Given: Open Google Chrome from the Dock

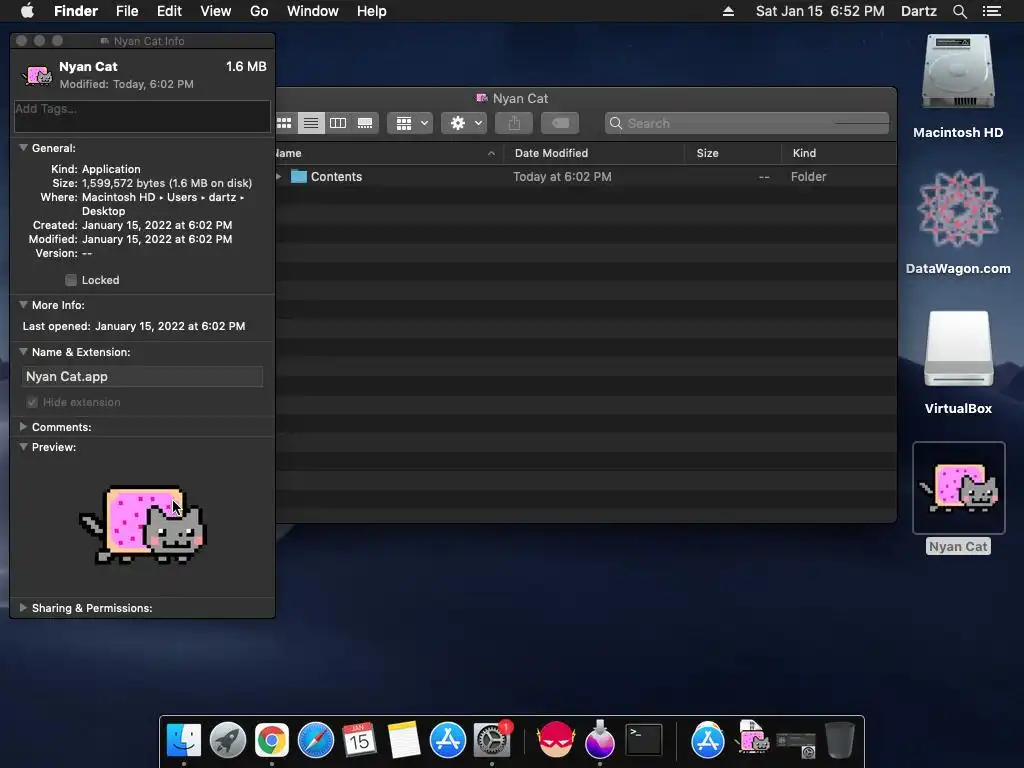Looking at the screenshot, I should click(272, 740).
